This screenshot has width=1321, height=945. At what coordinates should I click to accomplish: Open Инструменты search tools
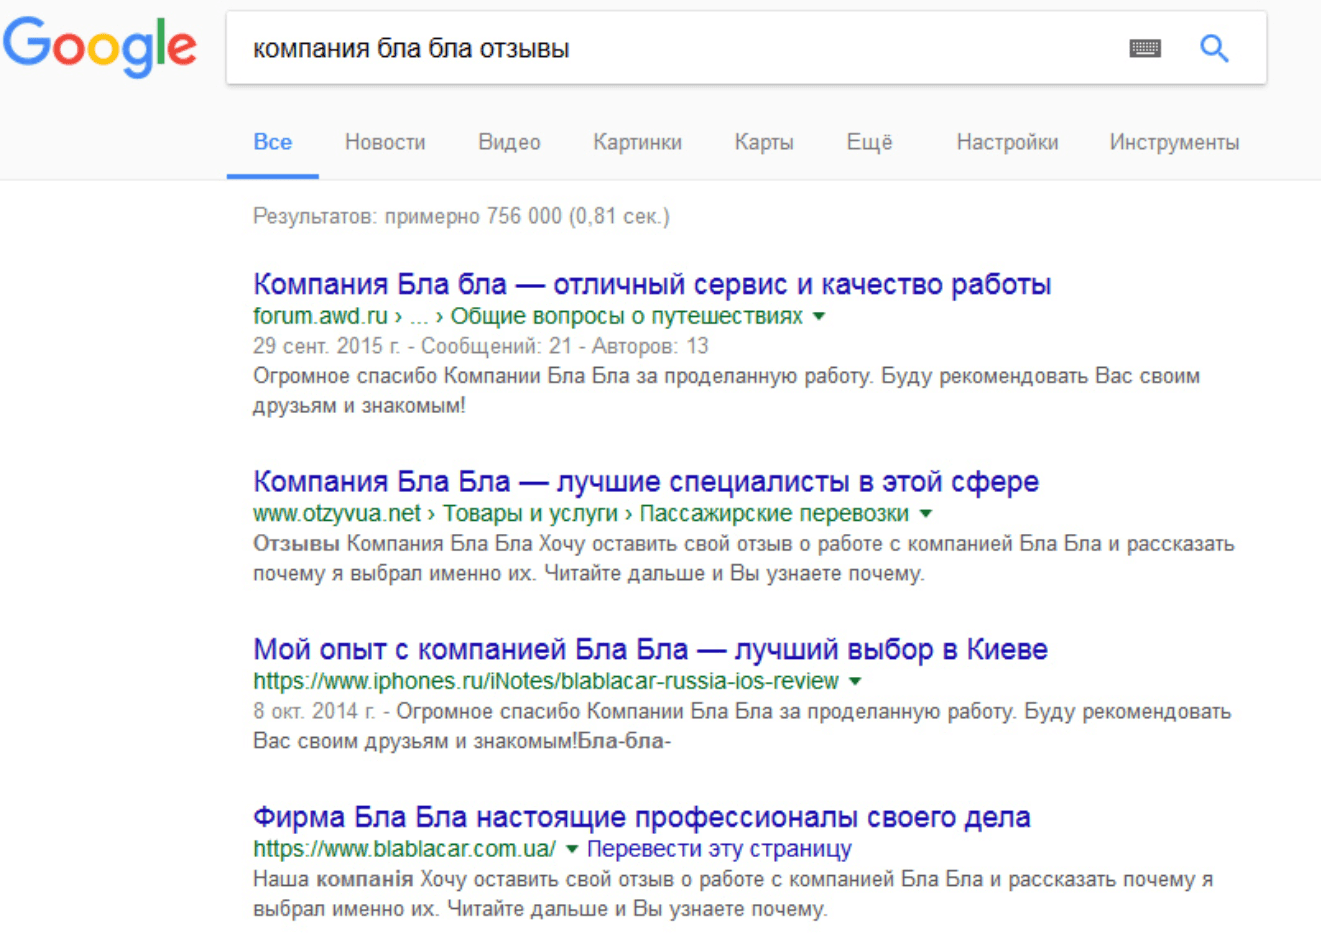pos(1174,142)
